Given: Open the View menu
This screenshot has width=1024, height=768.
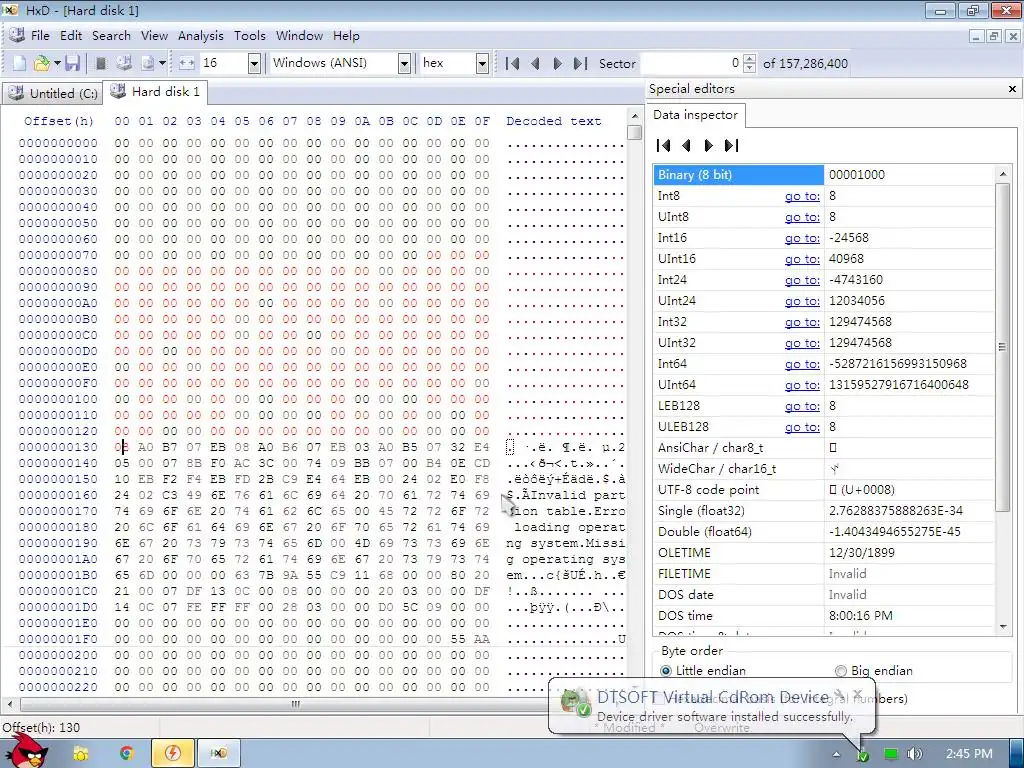Looking at the screenshot, I should (x=154, y=36).
